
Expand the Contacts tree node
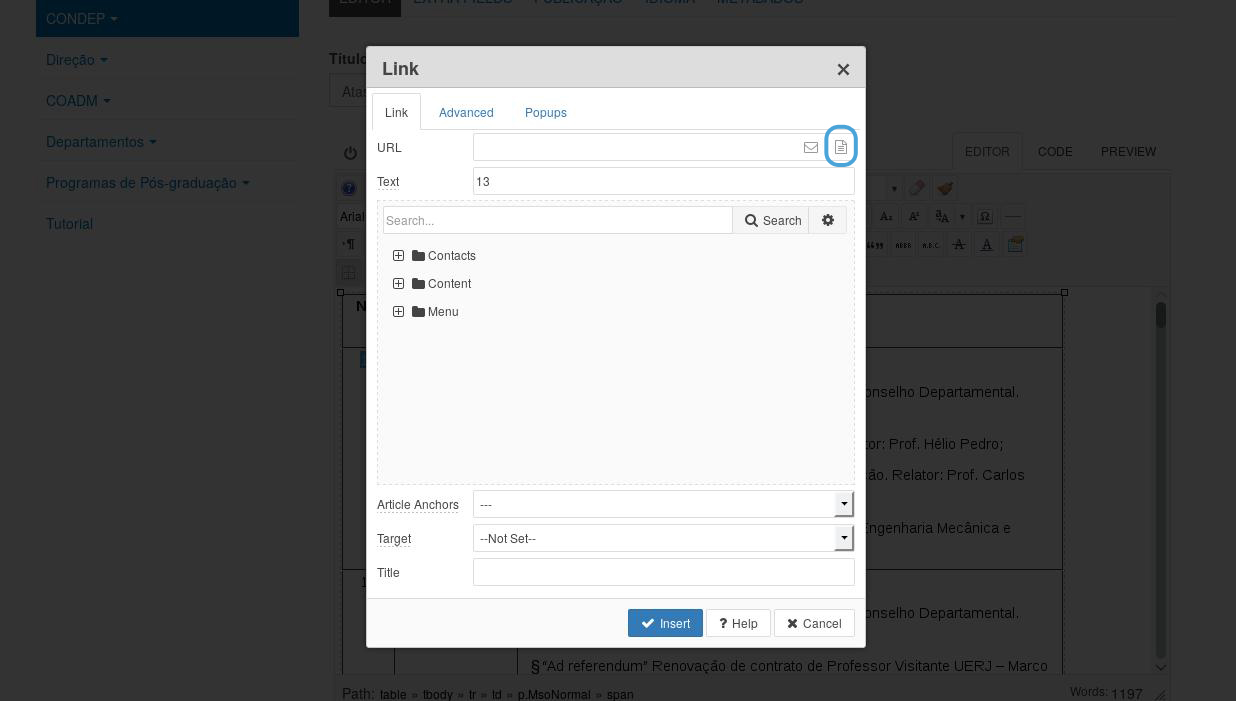[x=398, y=256]
